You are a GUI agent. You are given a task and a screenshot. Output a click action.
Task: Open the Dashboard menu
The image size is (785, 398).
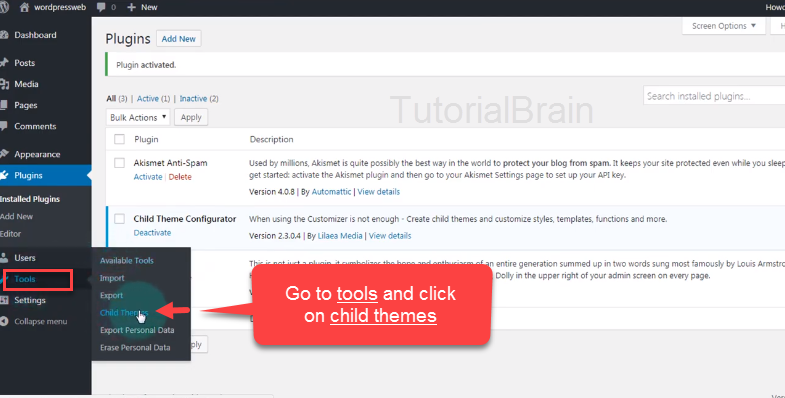click(x=35, y=35)
